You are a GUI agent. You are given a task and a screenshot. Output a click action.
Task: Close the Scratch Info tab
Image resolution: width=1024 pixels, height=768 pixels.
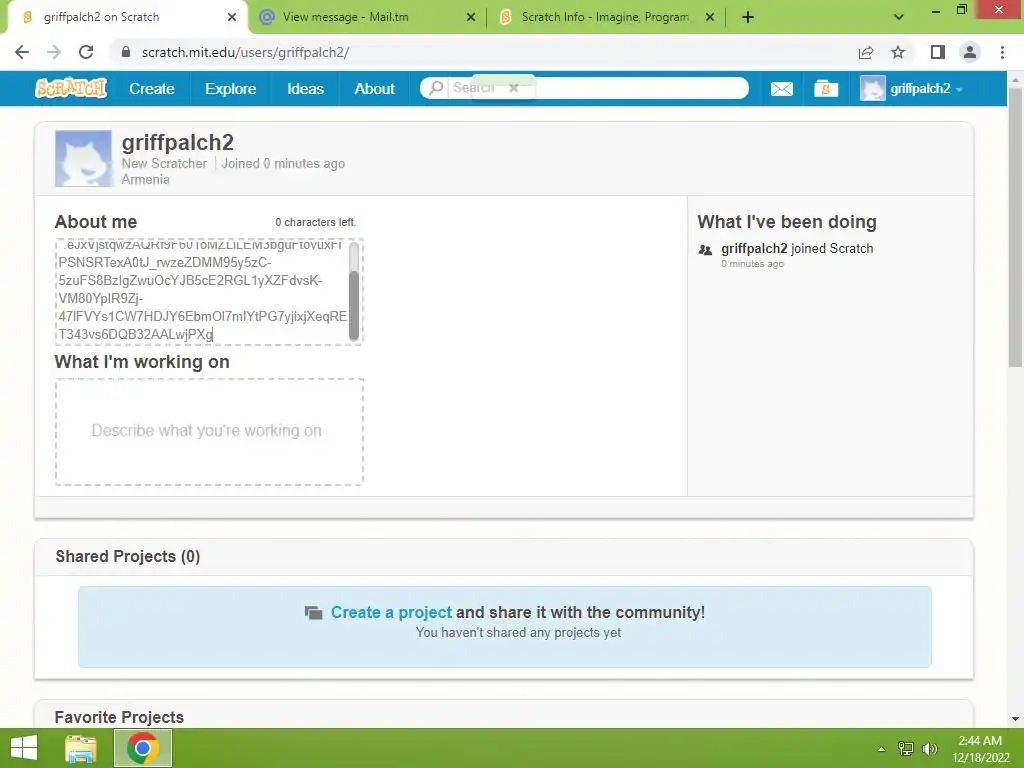tap(710, 17)
